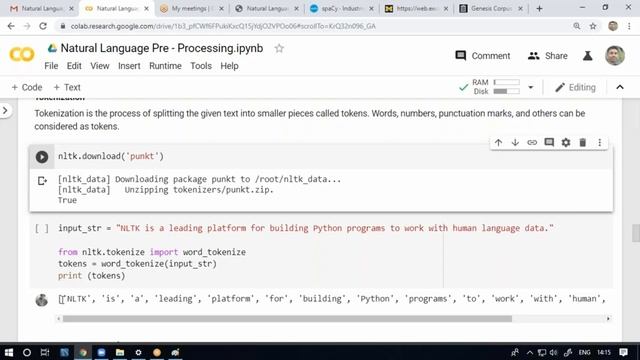
Task: Click the ENG language indicator
Action: 584,352
